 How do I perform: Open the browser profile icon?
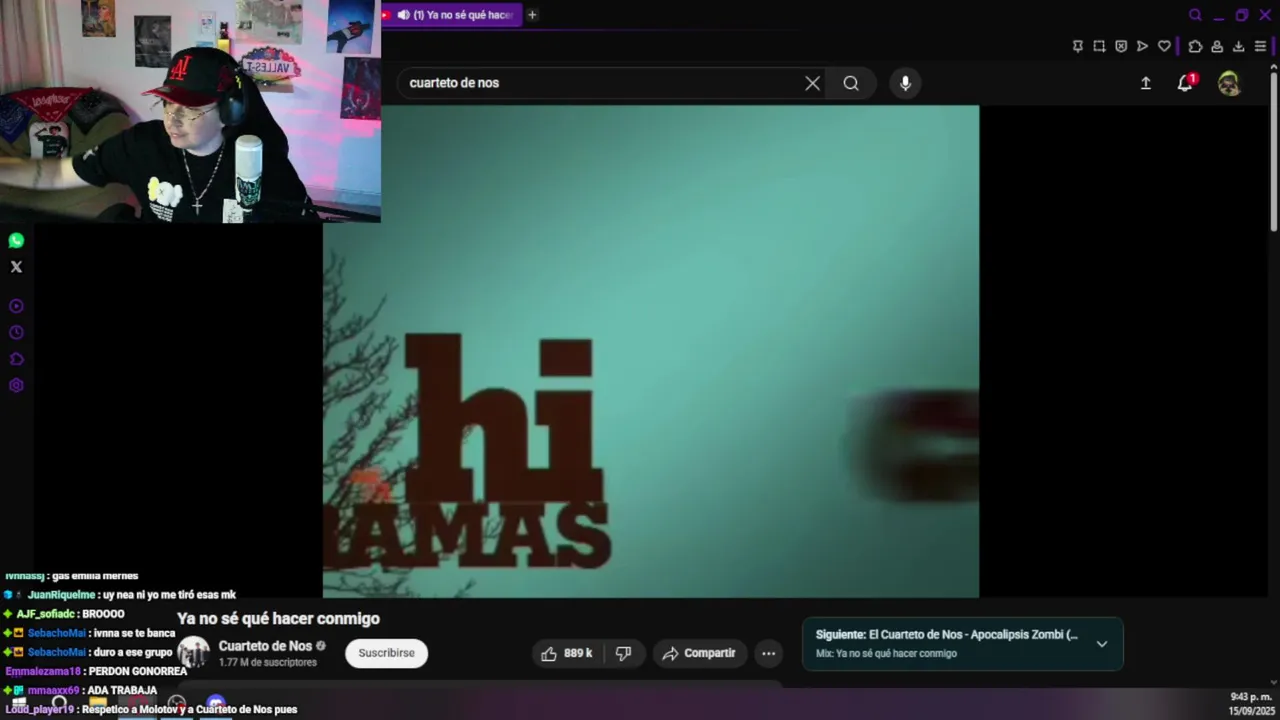[1217, 46]
